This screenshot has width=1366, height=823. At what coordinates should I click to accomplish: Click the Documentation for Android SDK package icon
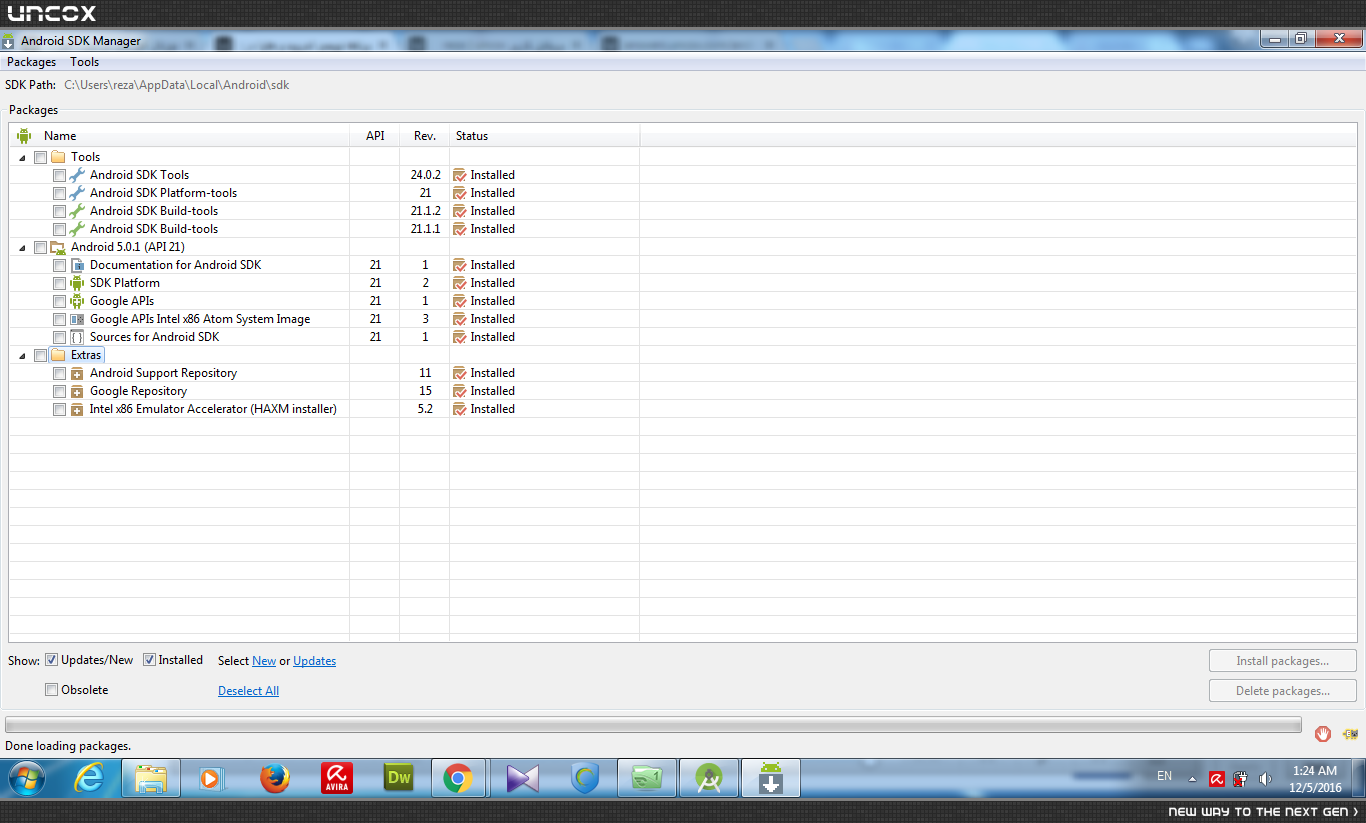point(77,265)
